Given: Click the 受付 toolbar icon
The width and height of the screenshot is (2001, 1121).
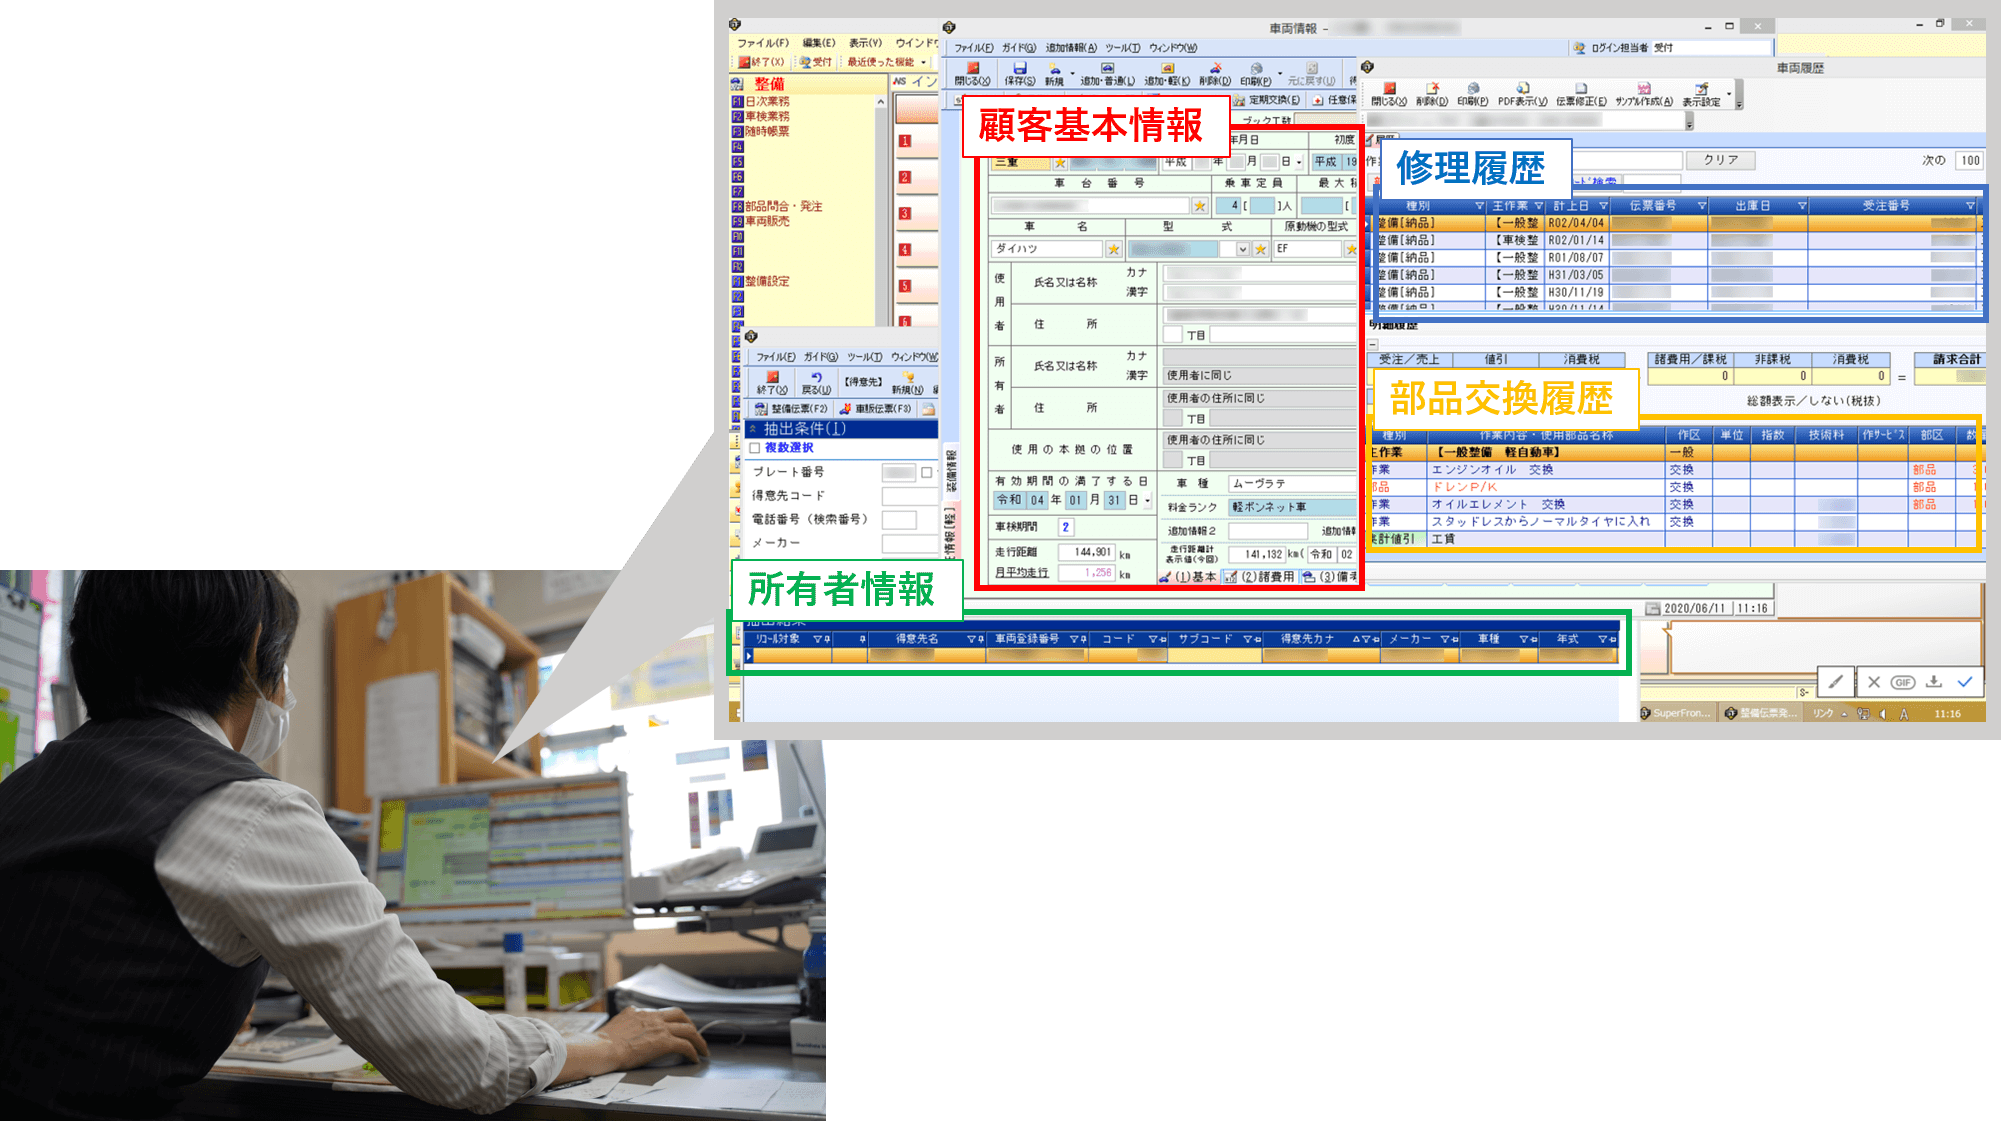Looking at the screenshot, I should point(816,62).
